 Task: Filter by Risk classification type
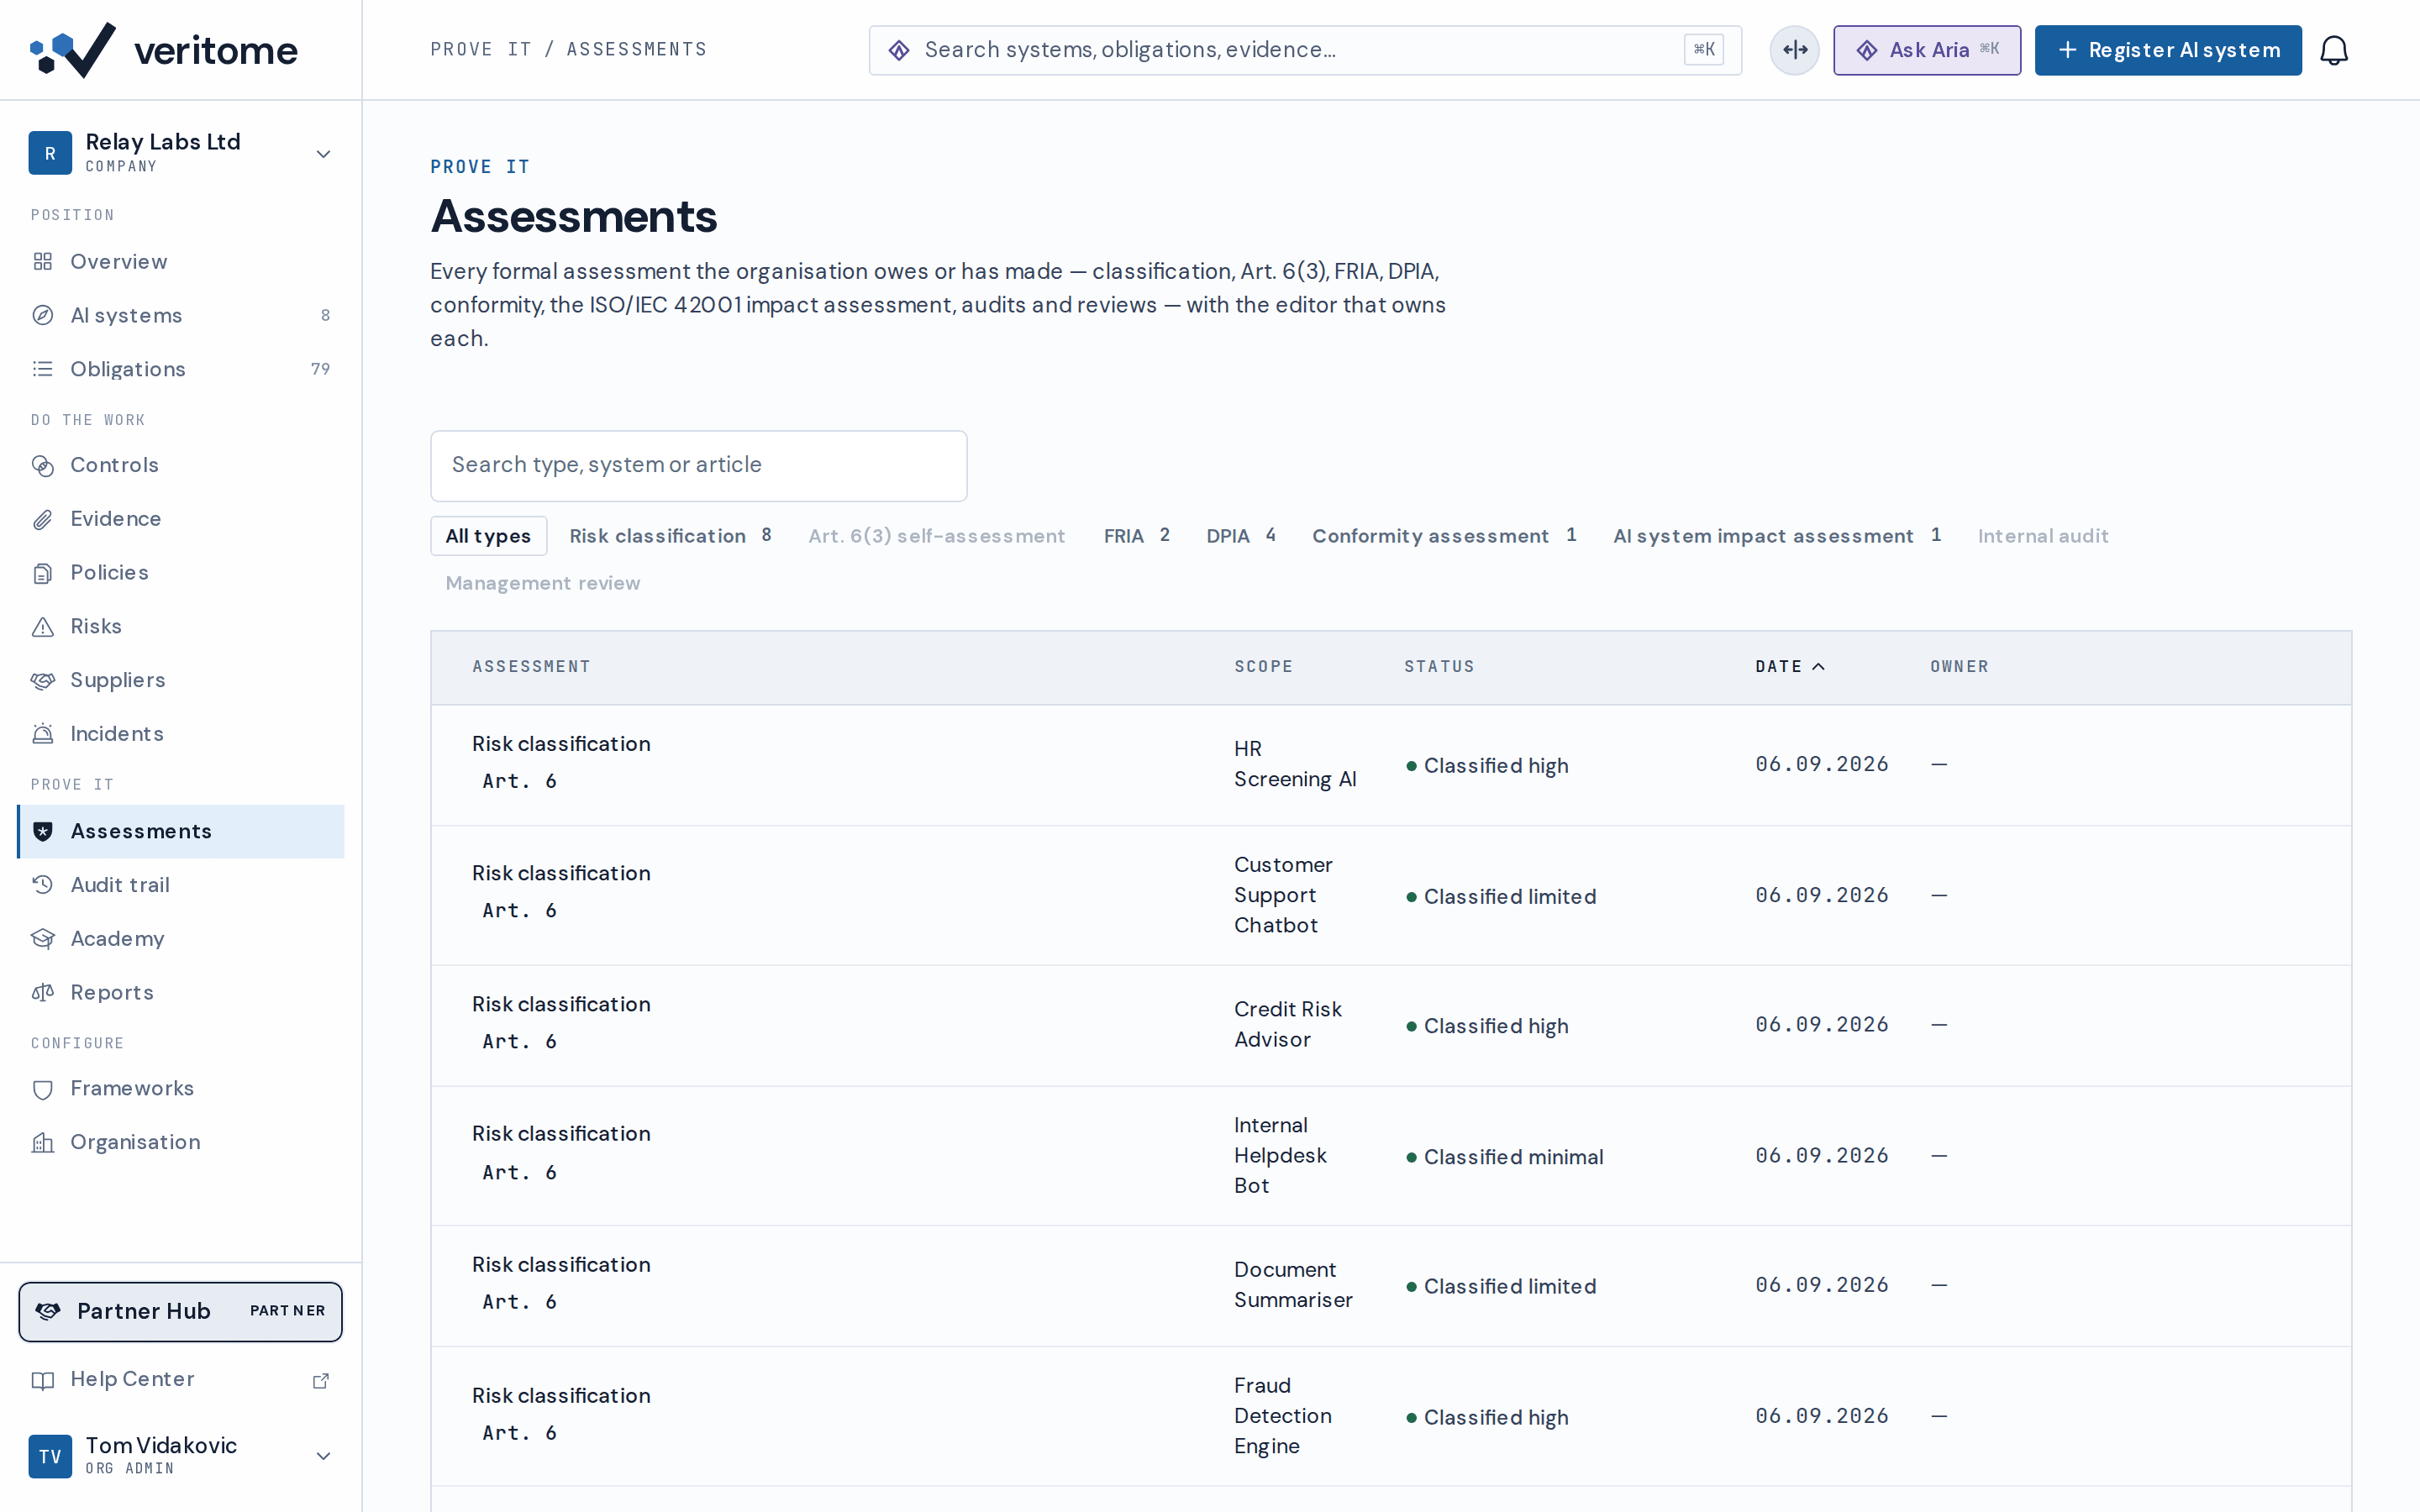pos(670,536)
